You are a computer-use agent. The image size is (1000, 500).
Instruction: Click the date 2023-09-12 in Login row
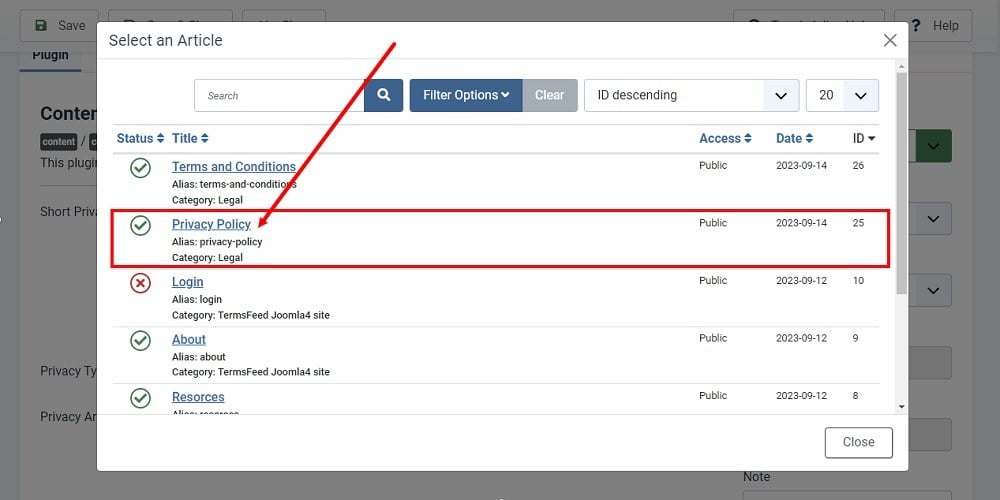point(802,280)
